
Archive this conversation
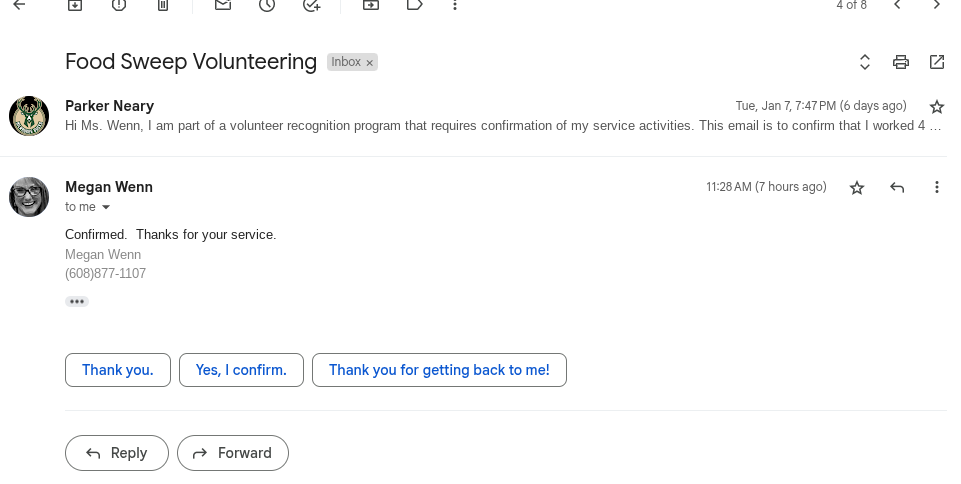point(75,5)
